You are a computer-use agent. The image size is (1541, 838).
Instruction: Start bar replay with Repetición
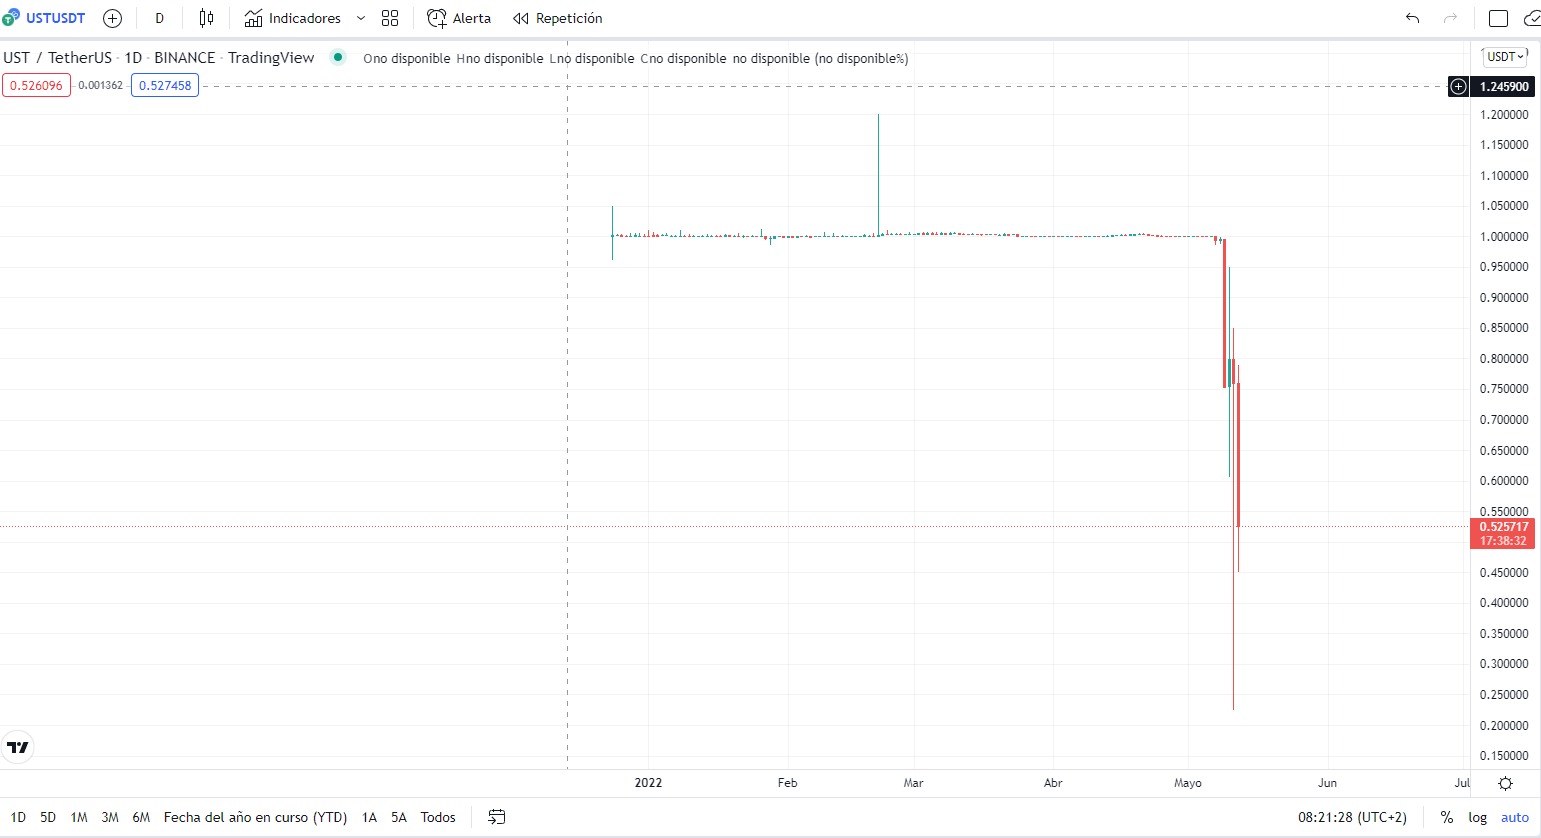(x=558, y=18)
